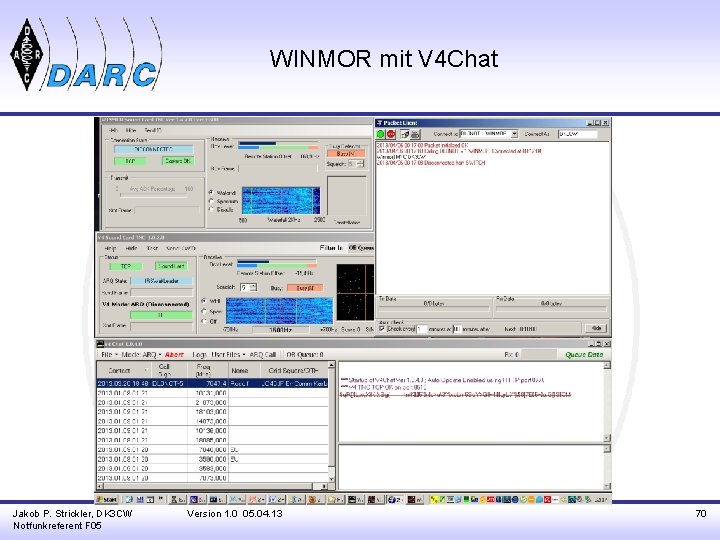Click the V4 TNC waterfall display

point(279,311)
